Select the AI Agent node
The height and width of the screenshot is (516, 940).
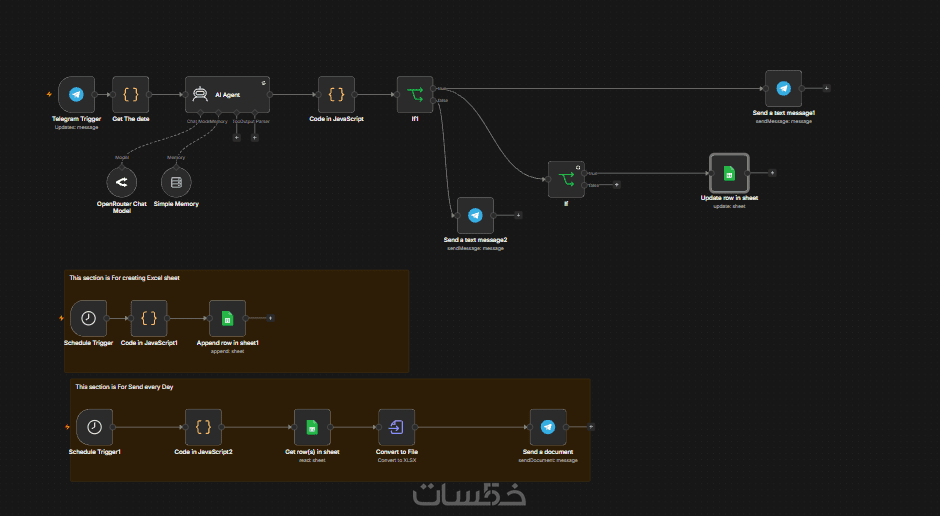coord(227,94)
